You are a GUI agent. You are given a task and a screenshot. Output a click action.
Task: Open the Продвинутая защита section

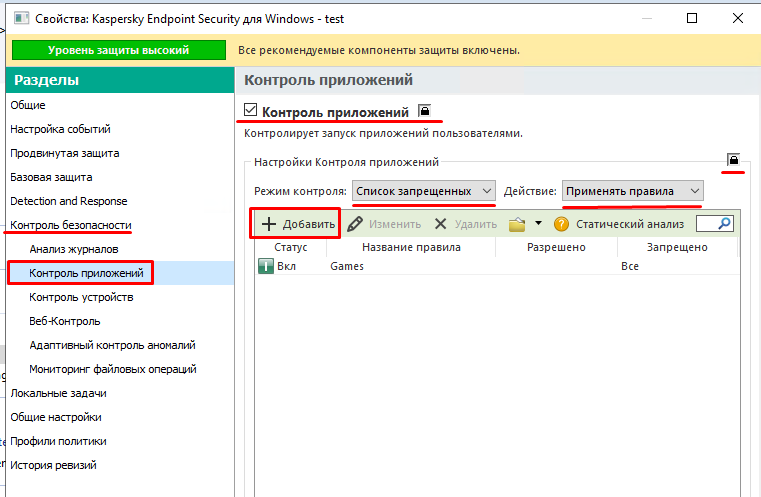tap(65, 153)
